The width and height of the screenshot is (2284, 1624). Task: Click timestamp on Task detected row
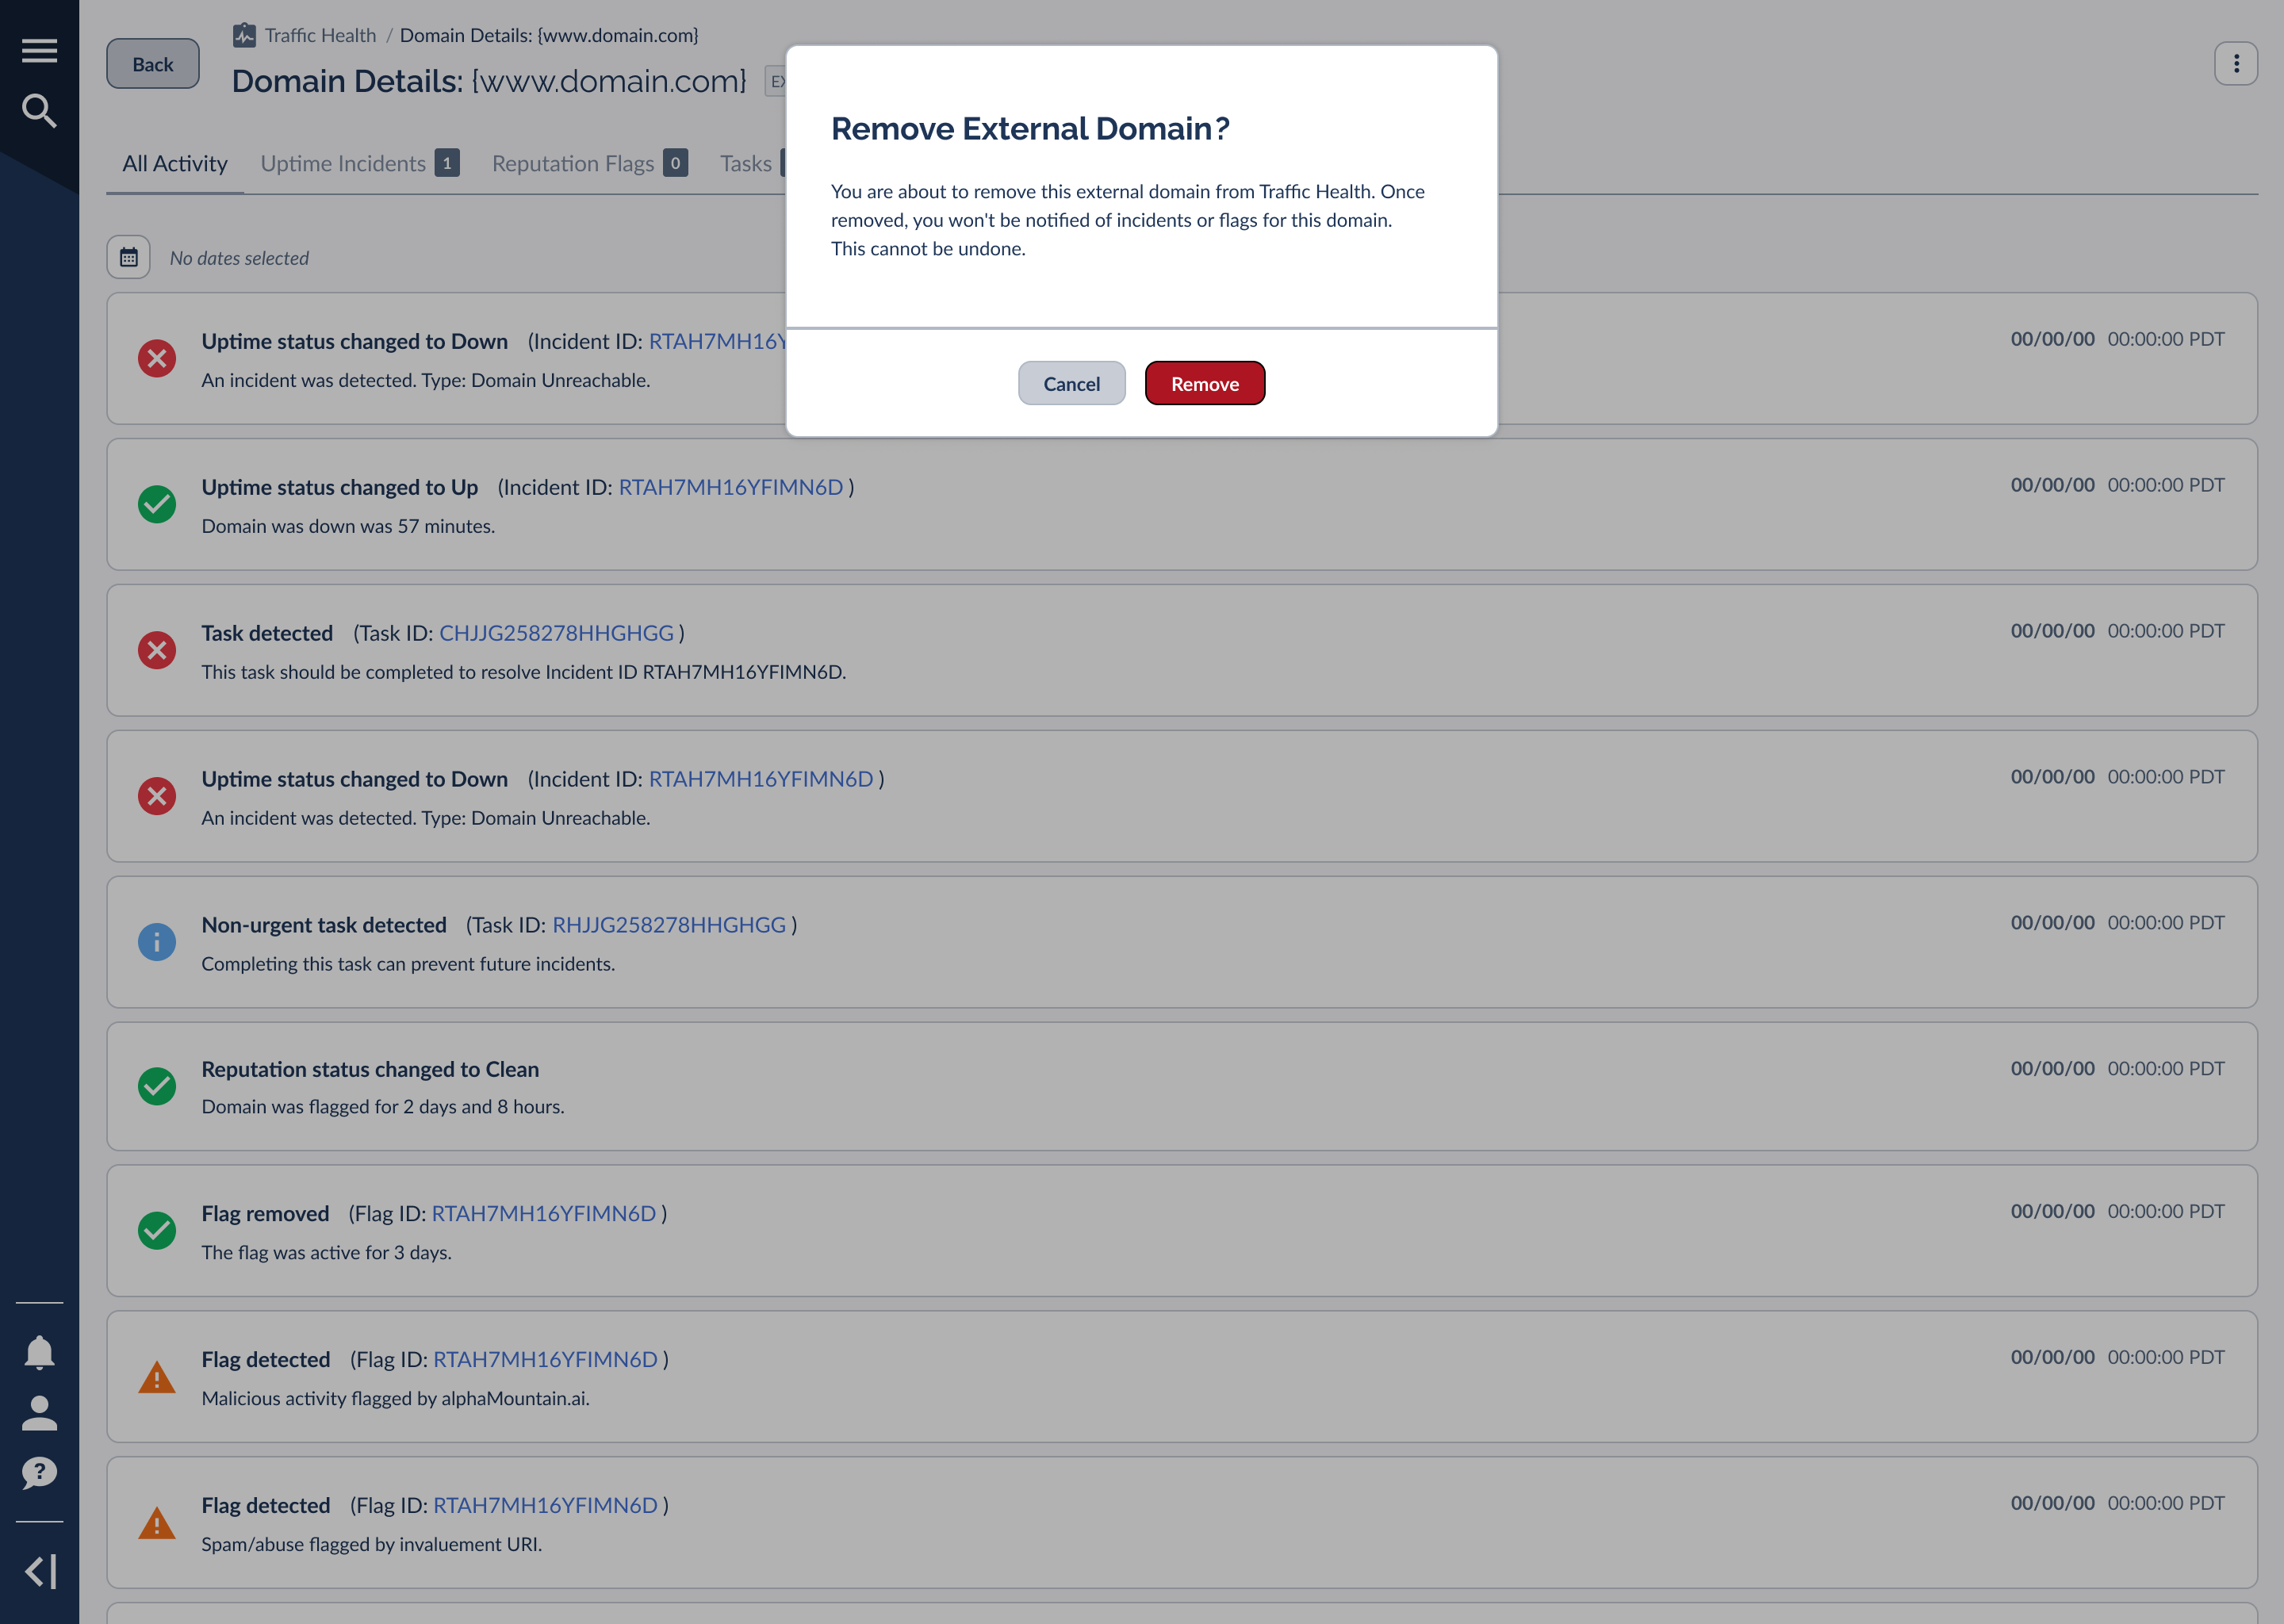[2117, 631]
